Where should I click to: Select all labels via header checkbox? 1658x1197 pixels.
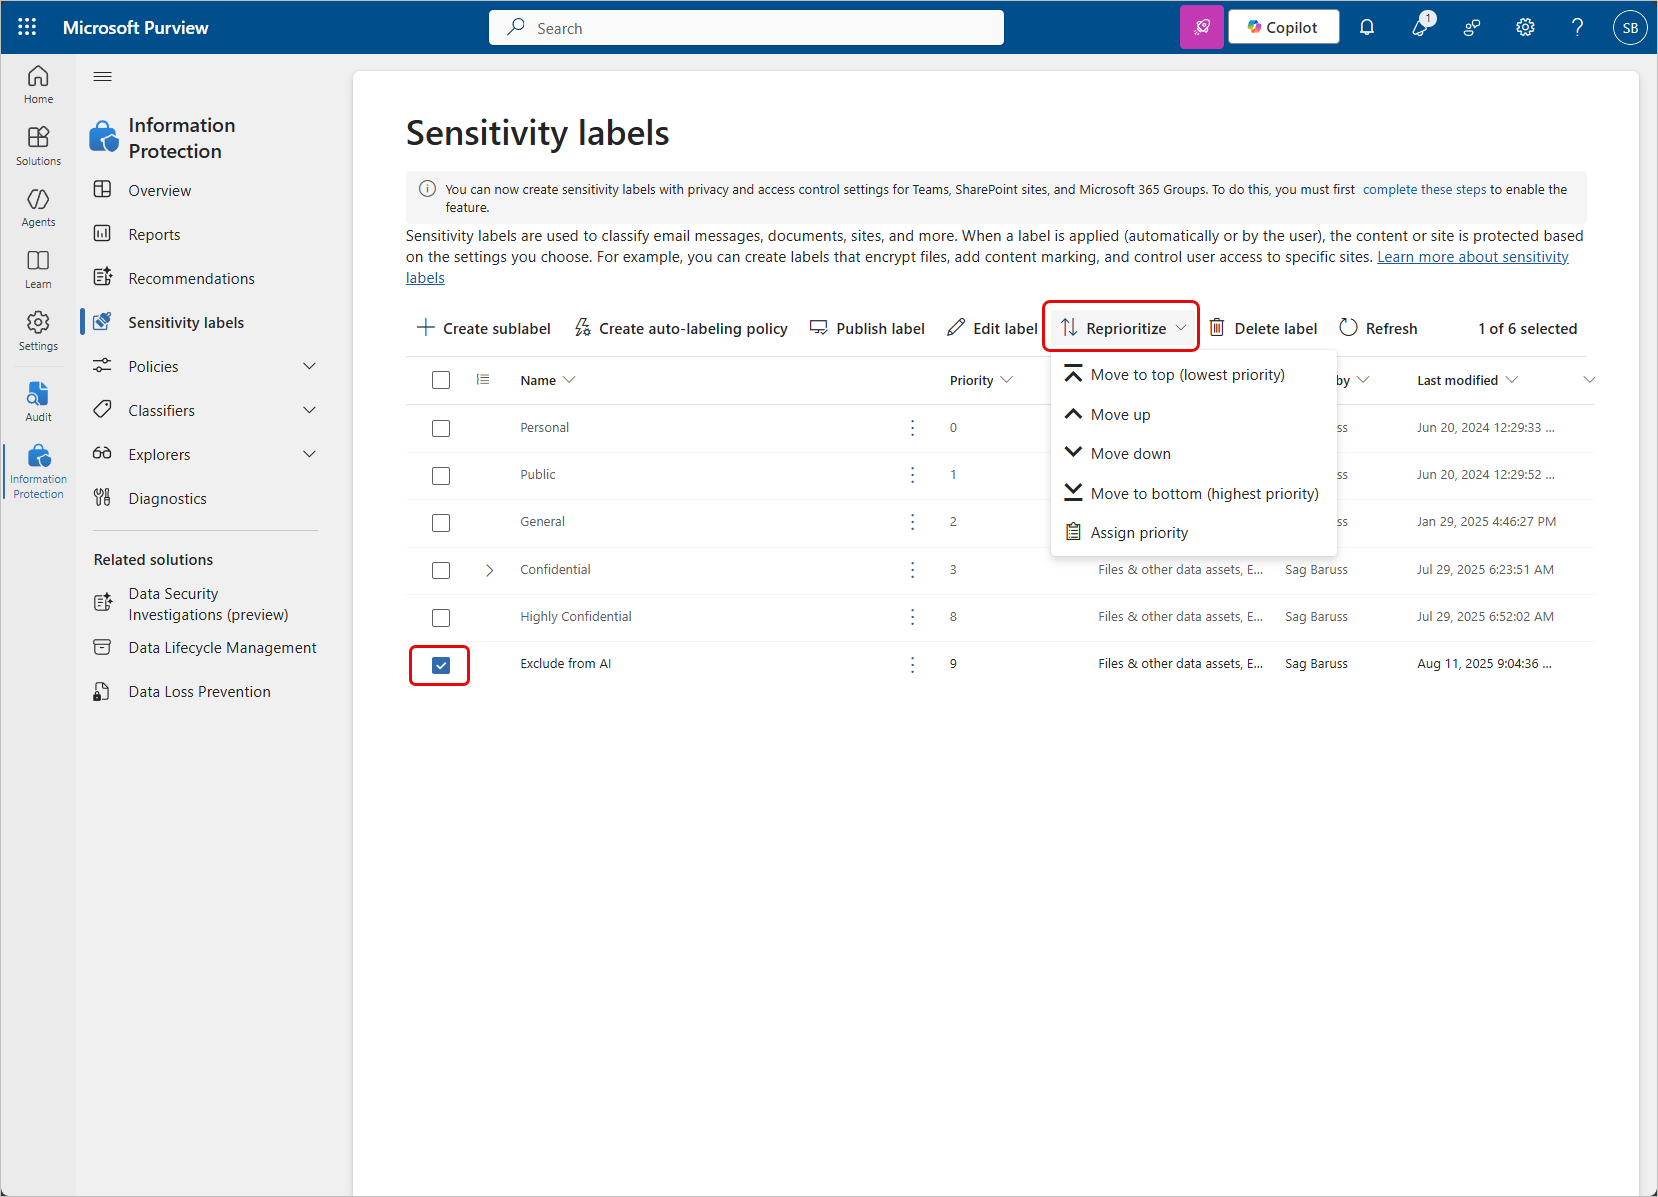pos(441,380)
